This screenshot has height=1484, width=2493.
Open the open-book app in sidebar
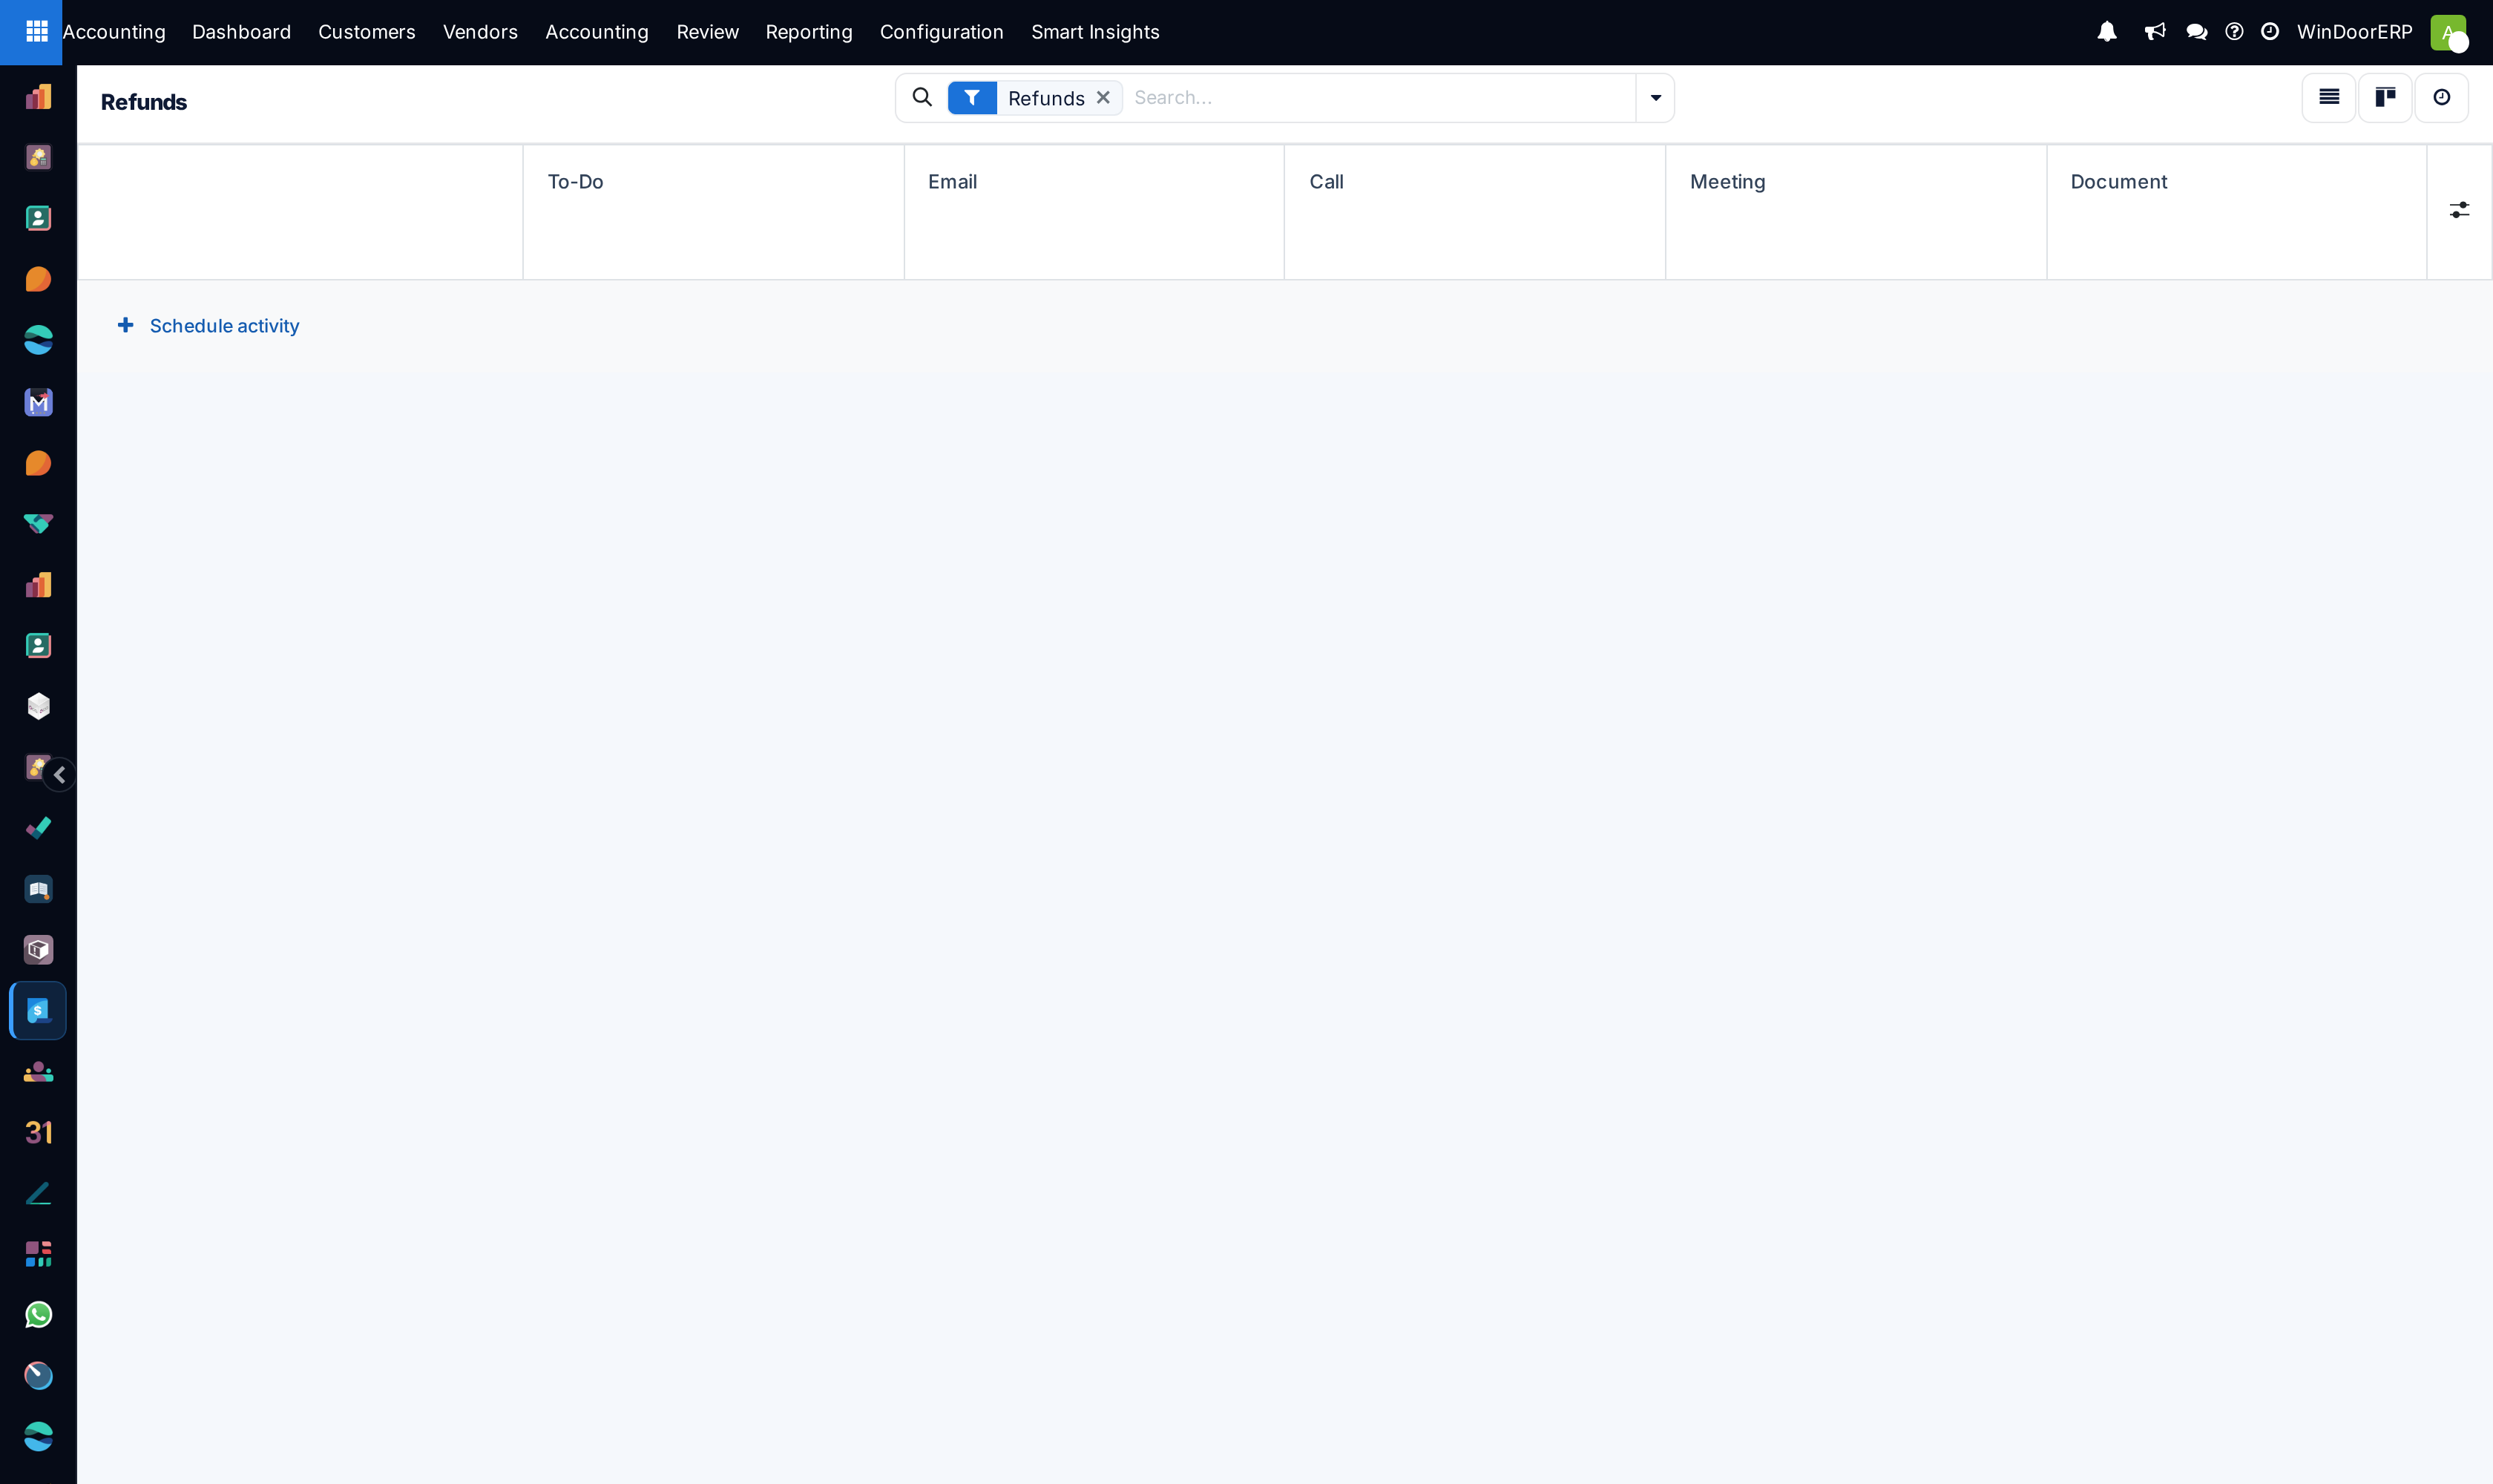point(38,889)
